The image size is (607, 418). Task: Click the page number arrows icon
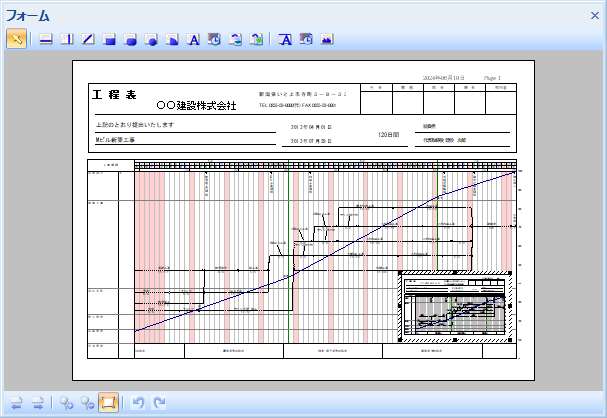[235, 39]
